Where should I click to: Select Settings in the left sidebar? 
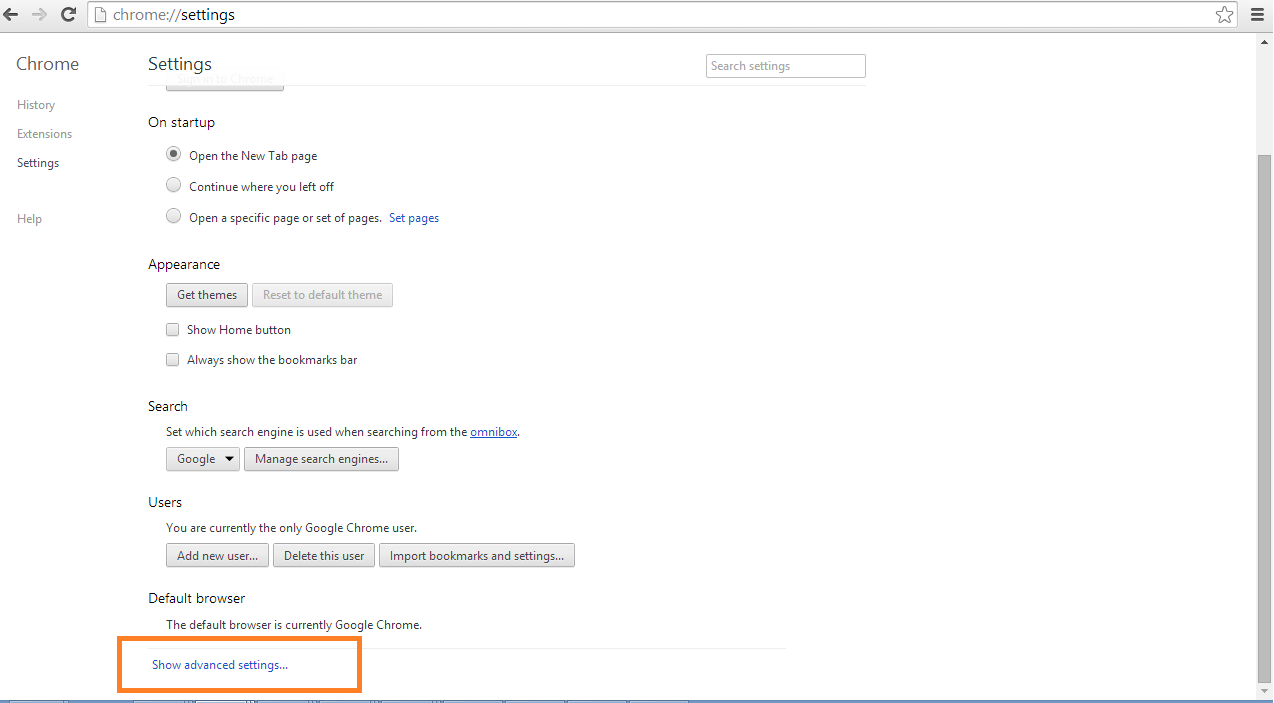[38, 163]
